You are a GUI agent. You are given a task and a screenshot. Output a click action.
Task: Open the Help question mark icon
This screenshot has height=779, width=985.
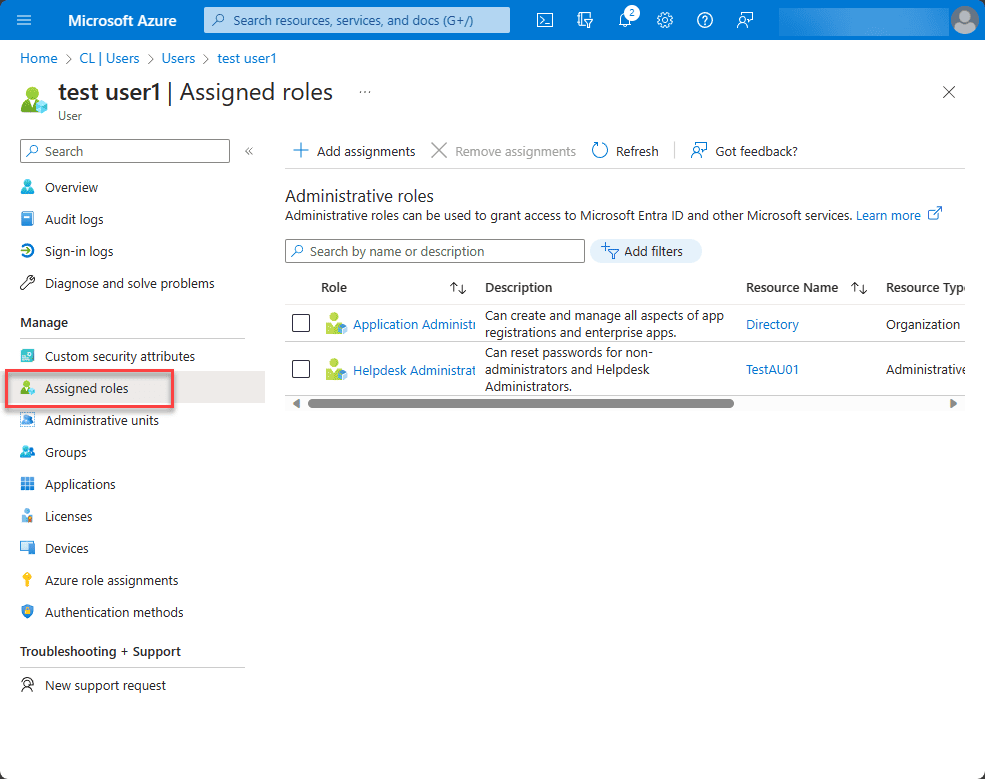[705, 20]
